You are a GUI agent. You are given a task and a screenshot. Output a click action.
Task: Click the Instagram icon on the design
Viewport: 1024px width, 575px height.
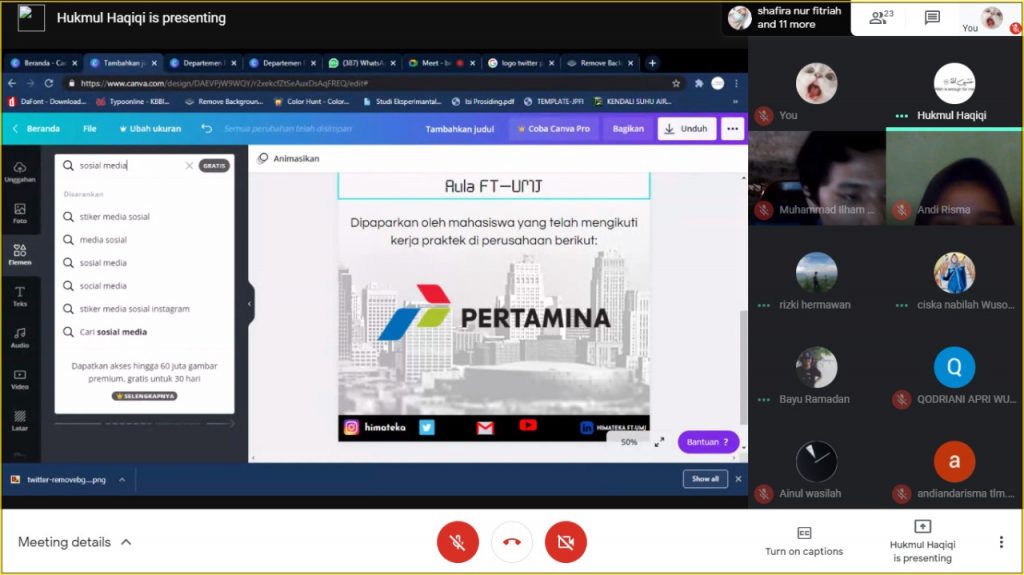point(351,427)
